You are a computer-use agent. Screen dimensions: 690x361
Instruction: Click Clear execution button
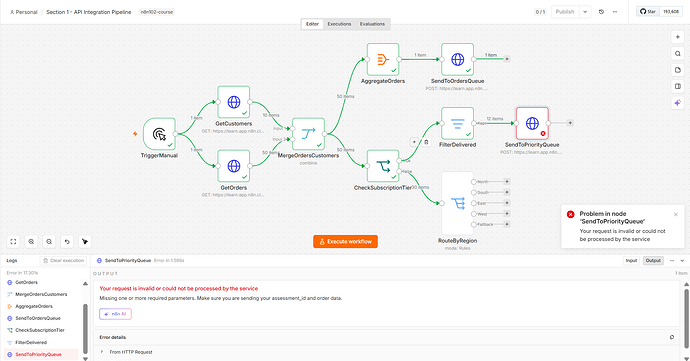pyautogui.click(x=64, y=261)
